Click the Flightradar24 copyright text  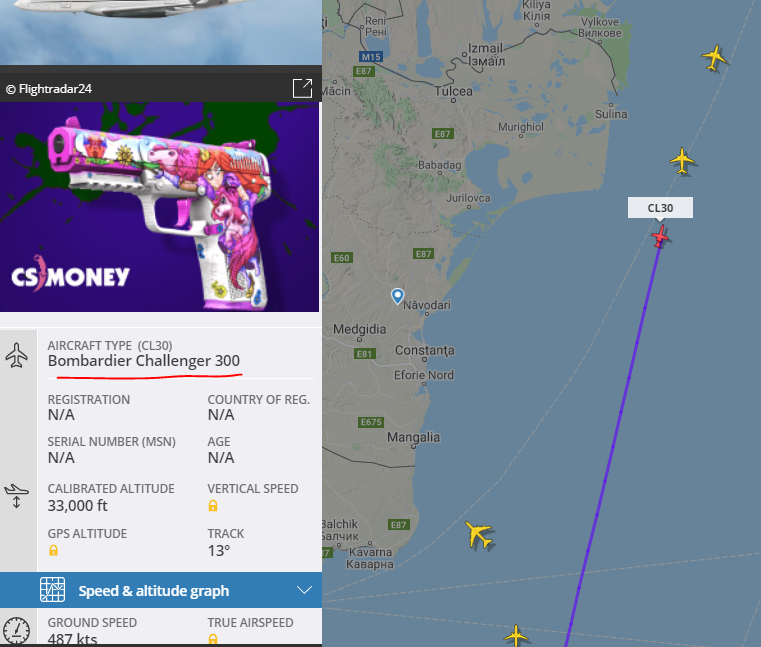click(49, 89)
